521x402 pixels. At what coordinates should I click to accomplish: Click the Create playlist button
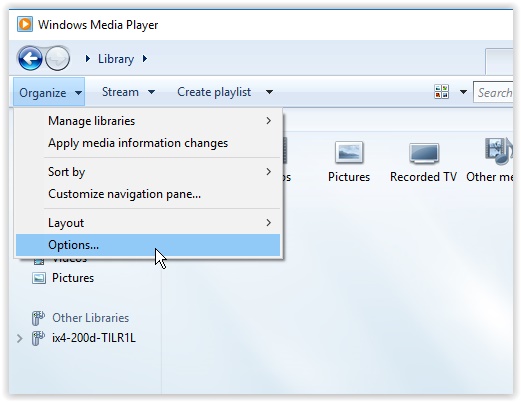(x=214, y=92)
